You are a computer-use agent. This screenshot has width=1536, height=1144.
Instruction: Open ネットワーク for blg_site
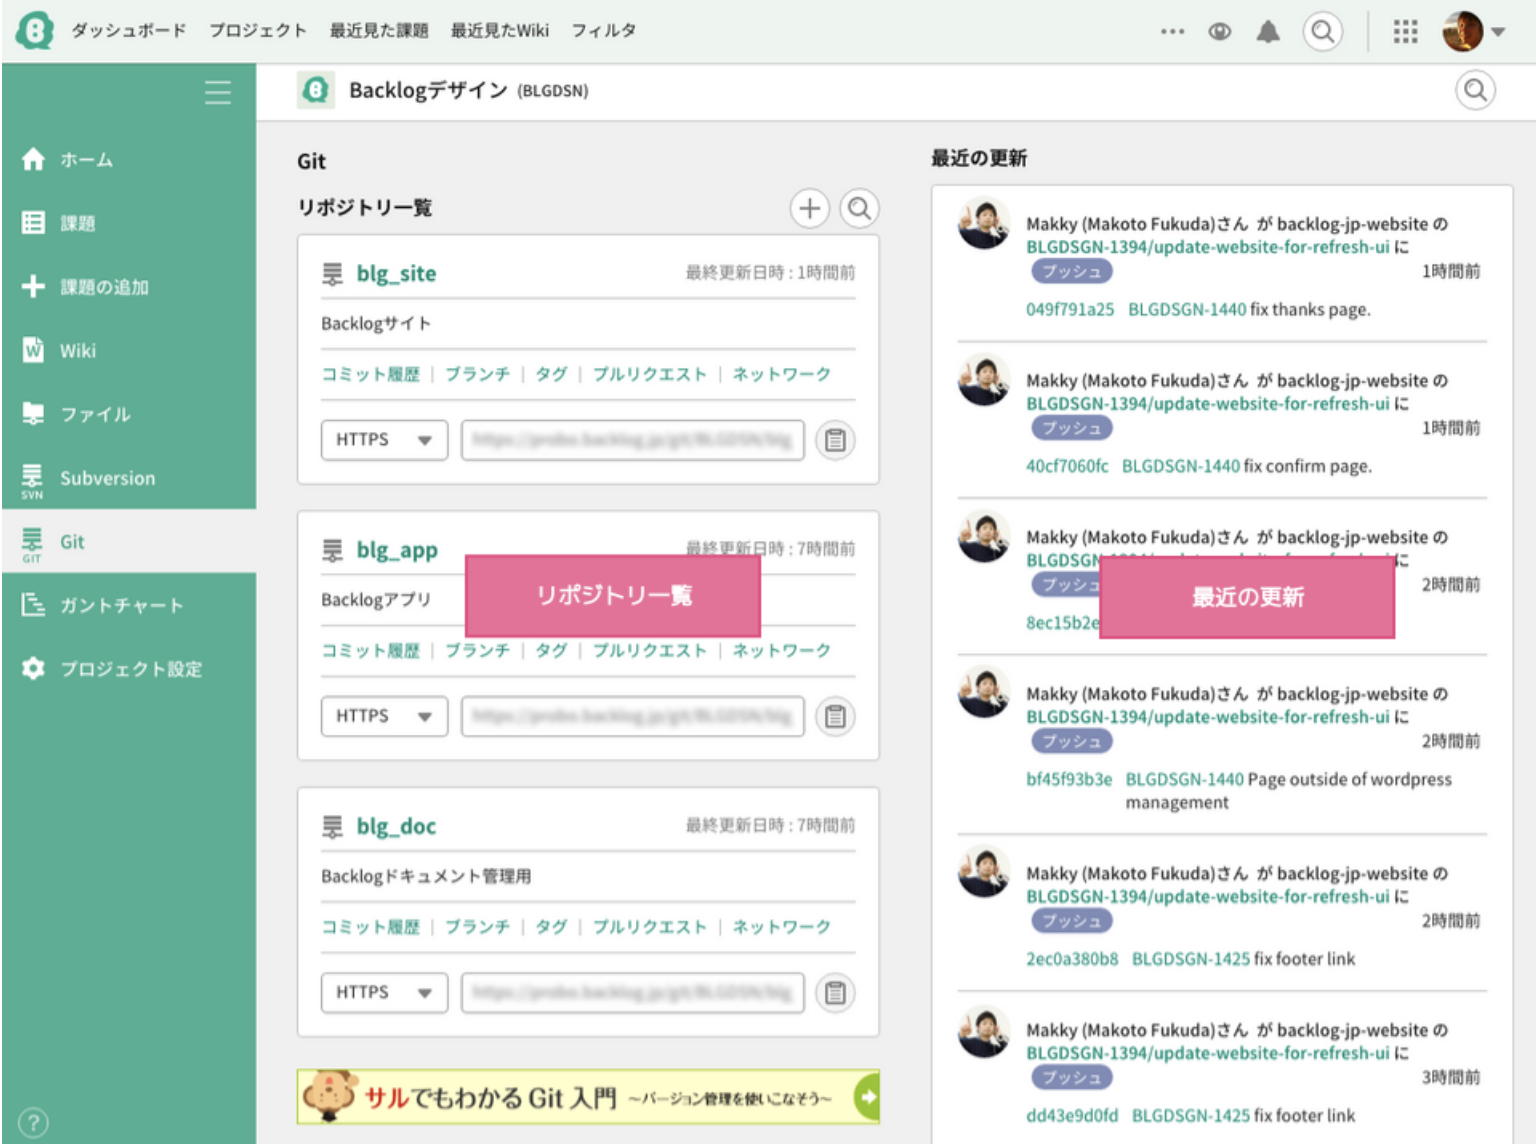tap(781, 374)
